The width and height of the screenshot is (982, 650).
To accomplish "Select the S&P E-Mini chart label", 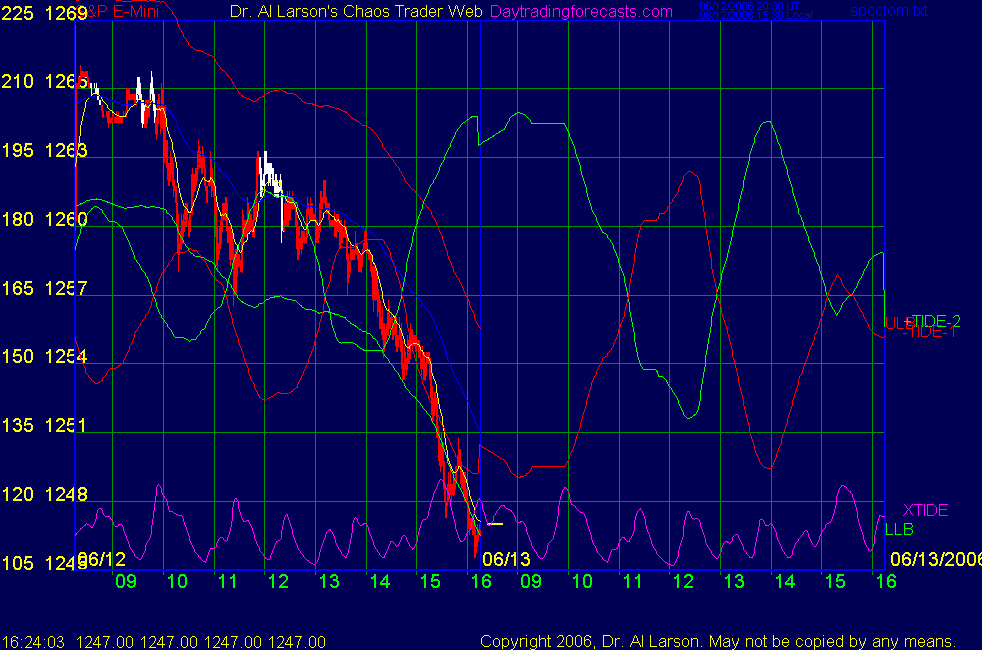I will 112,11.
